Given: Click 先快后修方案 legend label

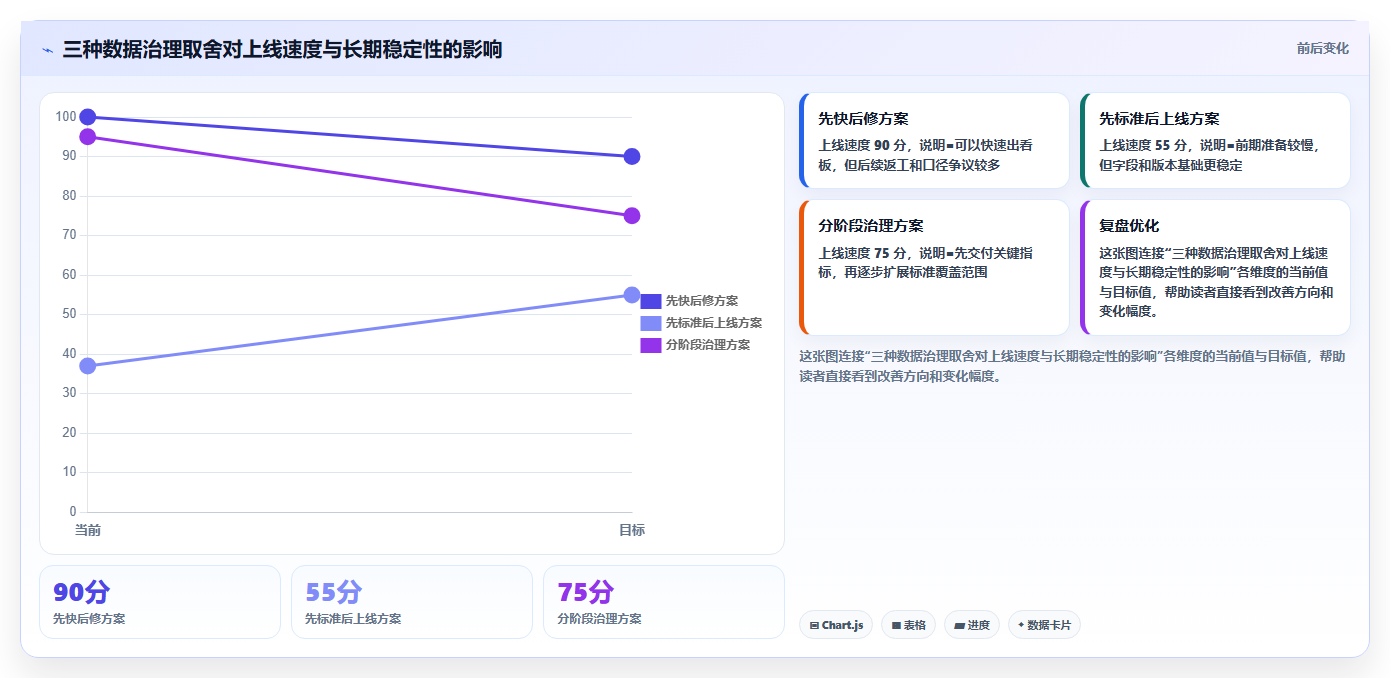Looking at the screenshot, I should (702, 301).
